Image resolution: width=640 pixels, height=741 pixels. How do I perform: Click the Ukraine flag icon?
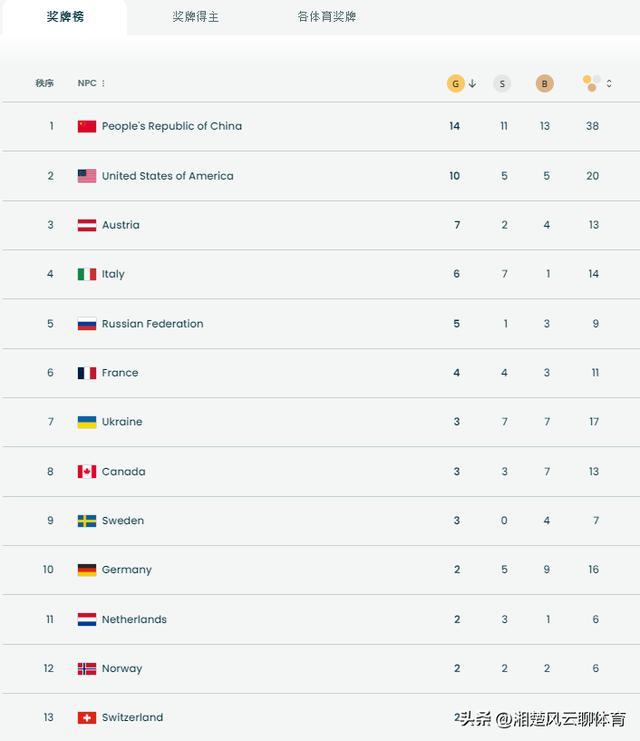click(x=87, y=422)
